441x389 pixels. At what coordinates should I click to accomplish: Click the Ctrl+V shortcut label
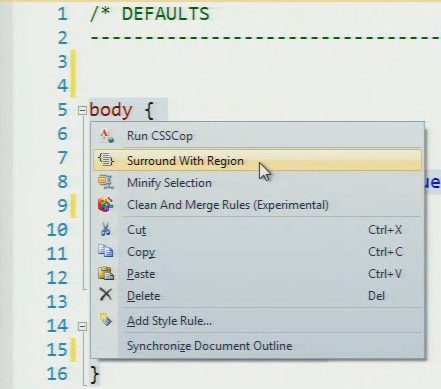(385, 274)
